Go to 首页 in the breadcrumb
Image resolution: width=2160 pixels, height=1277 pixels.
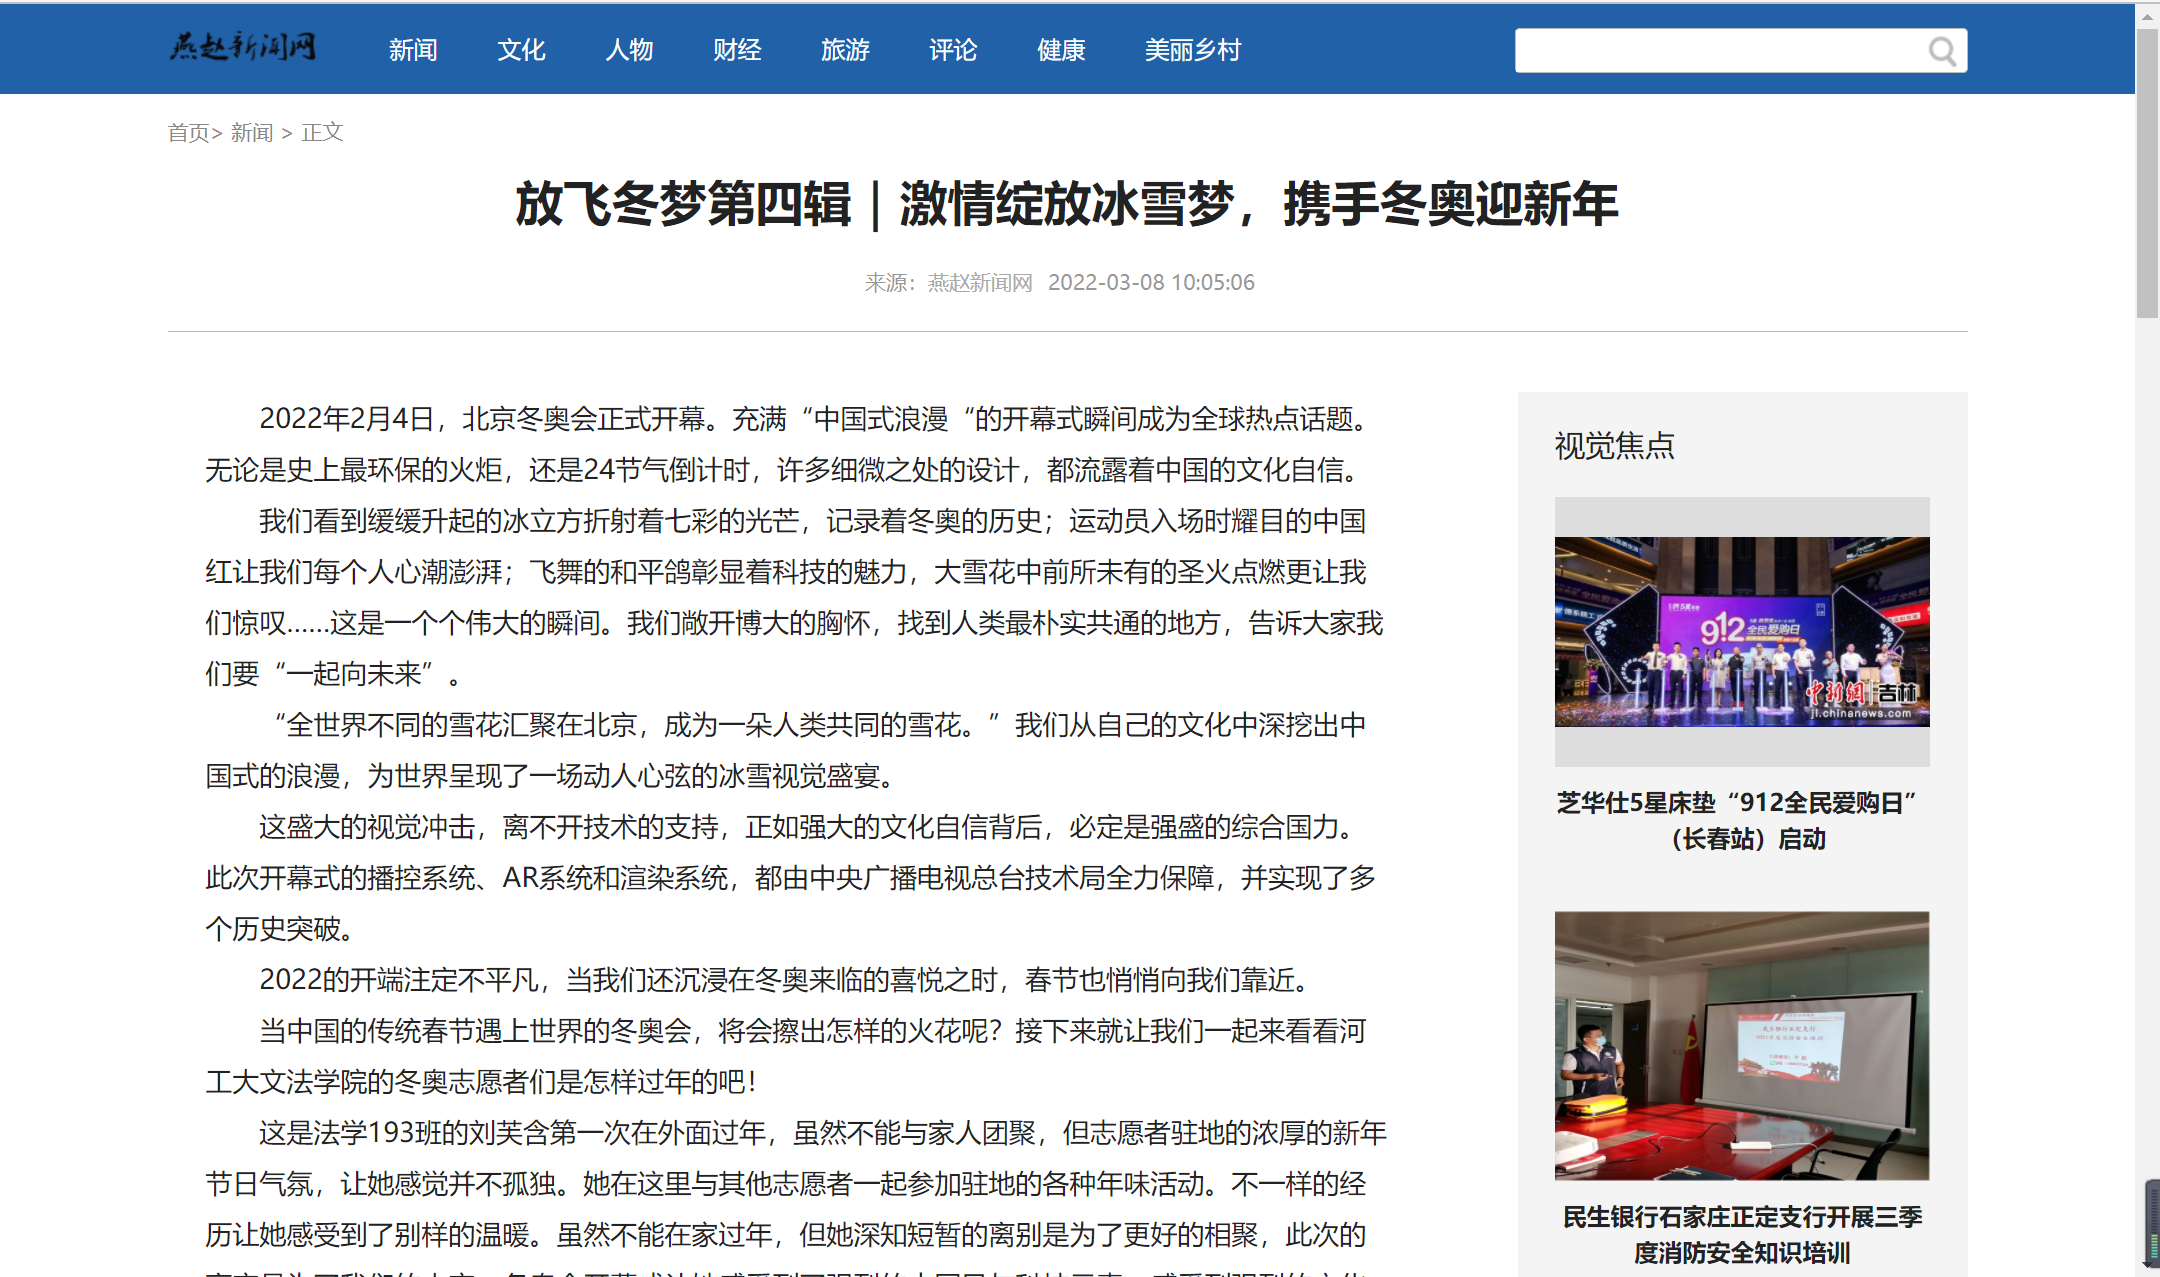point(188,133)
